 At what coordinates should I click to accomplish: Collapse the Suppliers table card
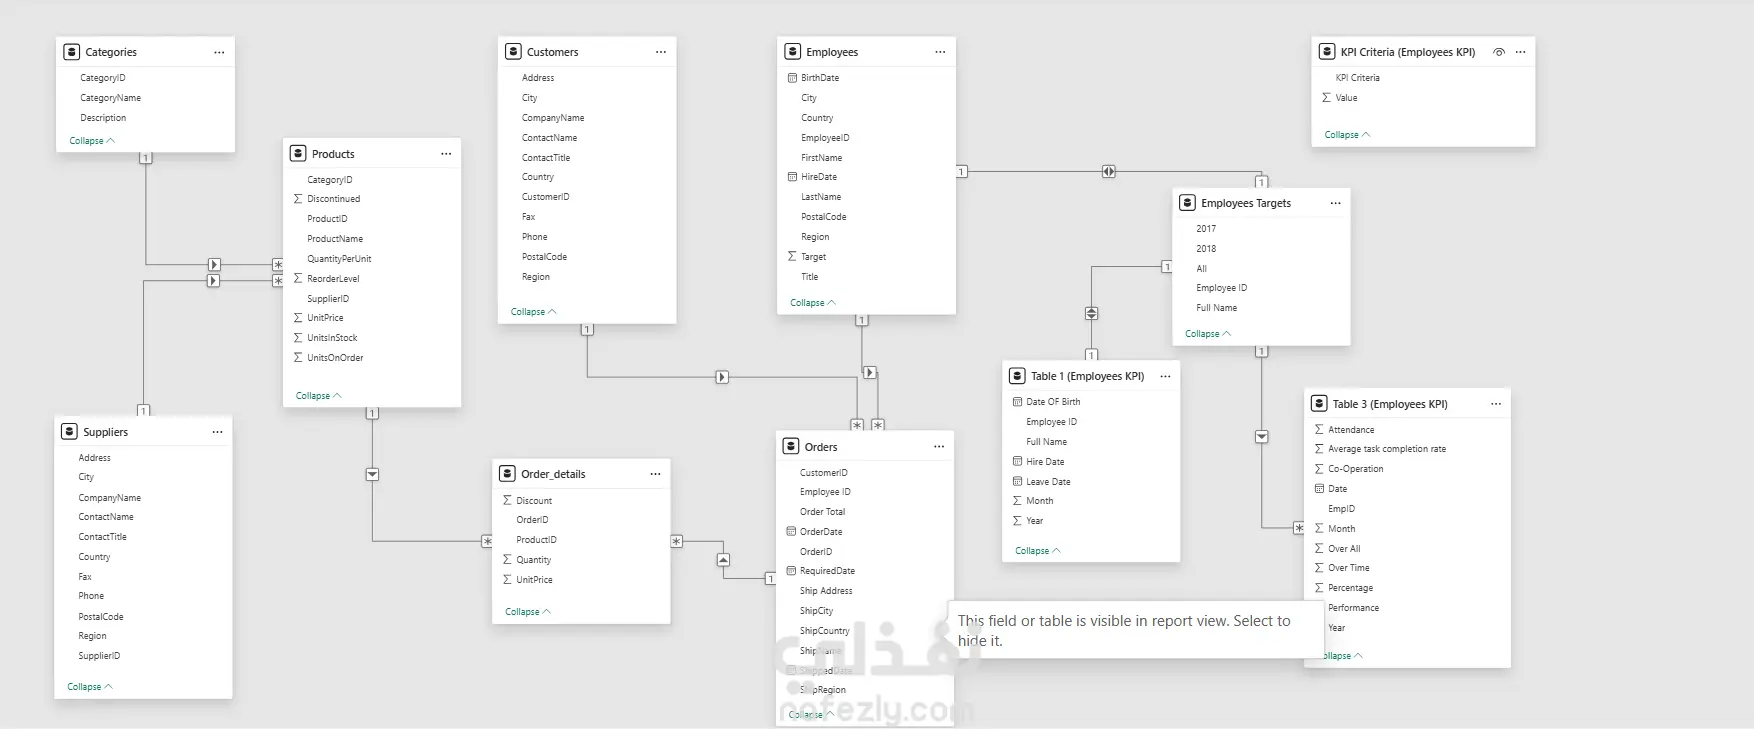pyautogui.click(x=89, y=687)
